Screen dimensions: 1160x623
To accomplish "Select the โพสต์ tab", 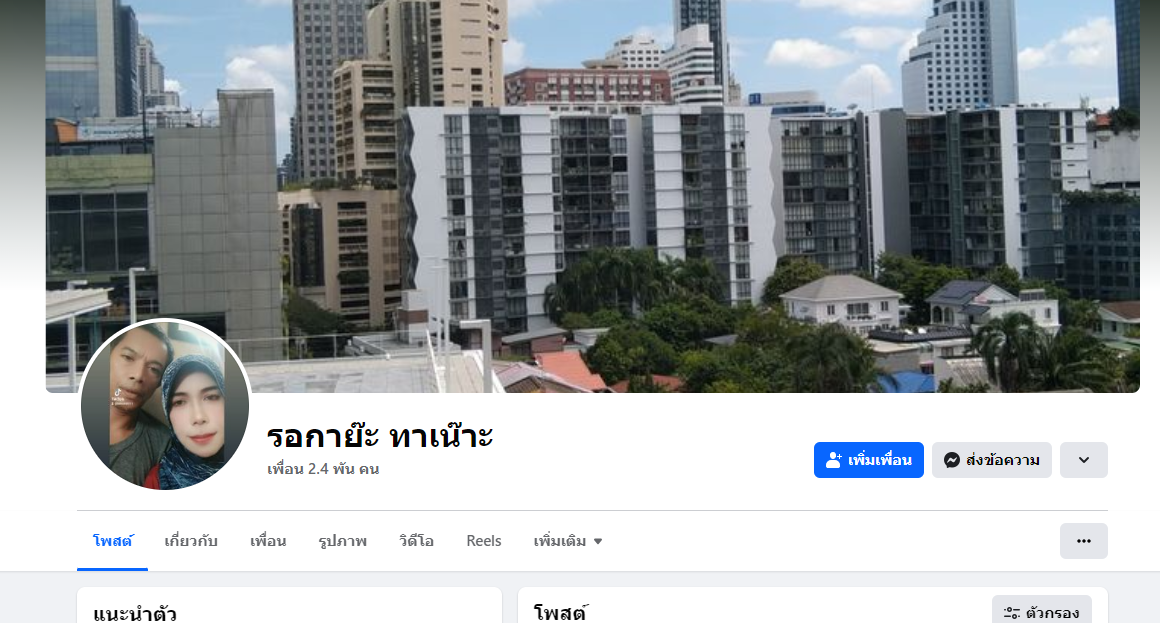I will (x=112, y=541).
